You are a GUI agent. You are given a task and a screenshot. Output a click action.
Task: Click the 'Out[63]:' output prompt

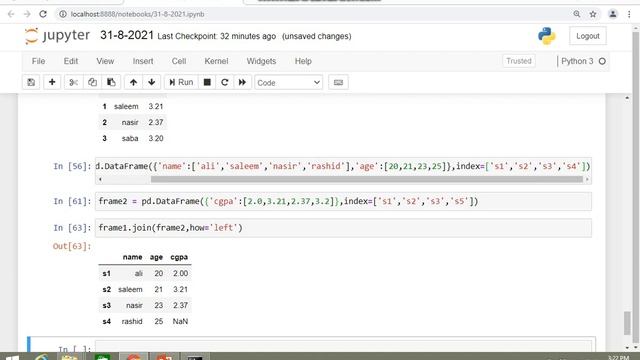click(72, 246)
